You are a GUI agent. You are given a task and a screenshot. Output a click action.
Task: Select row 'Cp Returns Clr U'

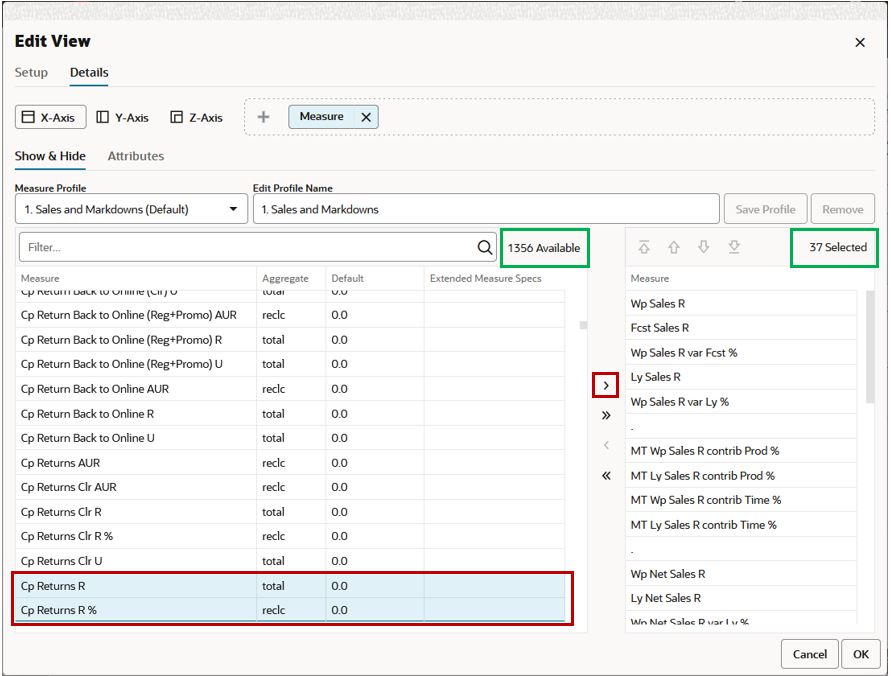[x=290, y=561]
